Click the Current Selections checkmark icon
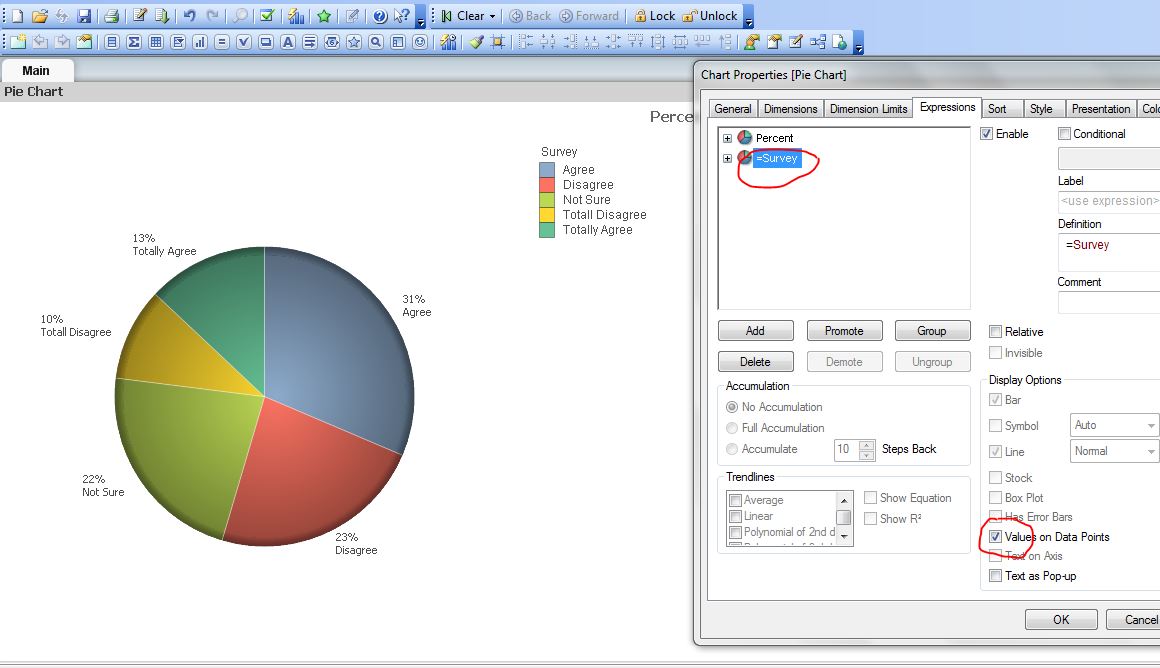 pyautogui.click(x=267, y=16)
